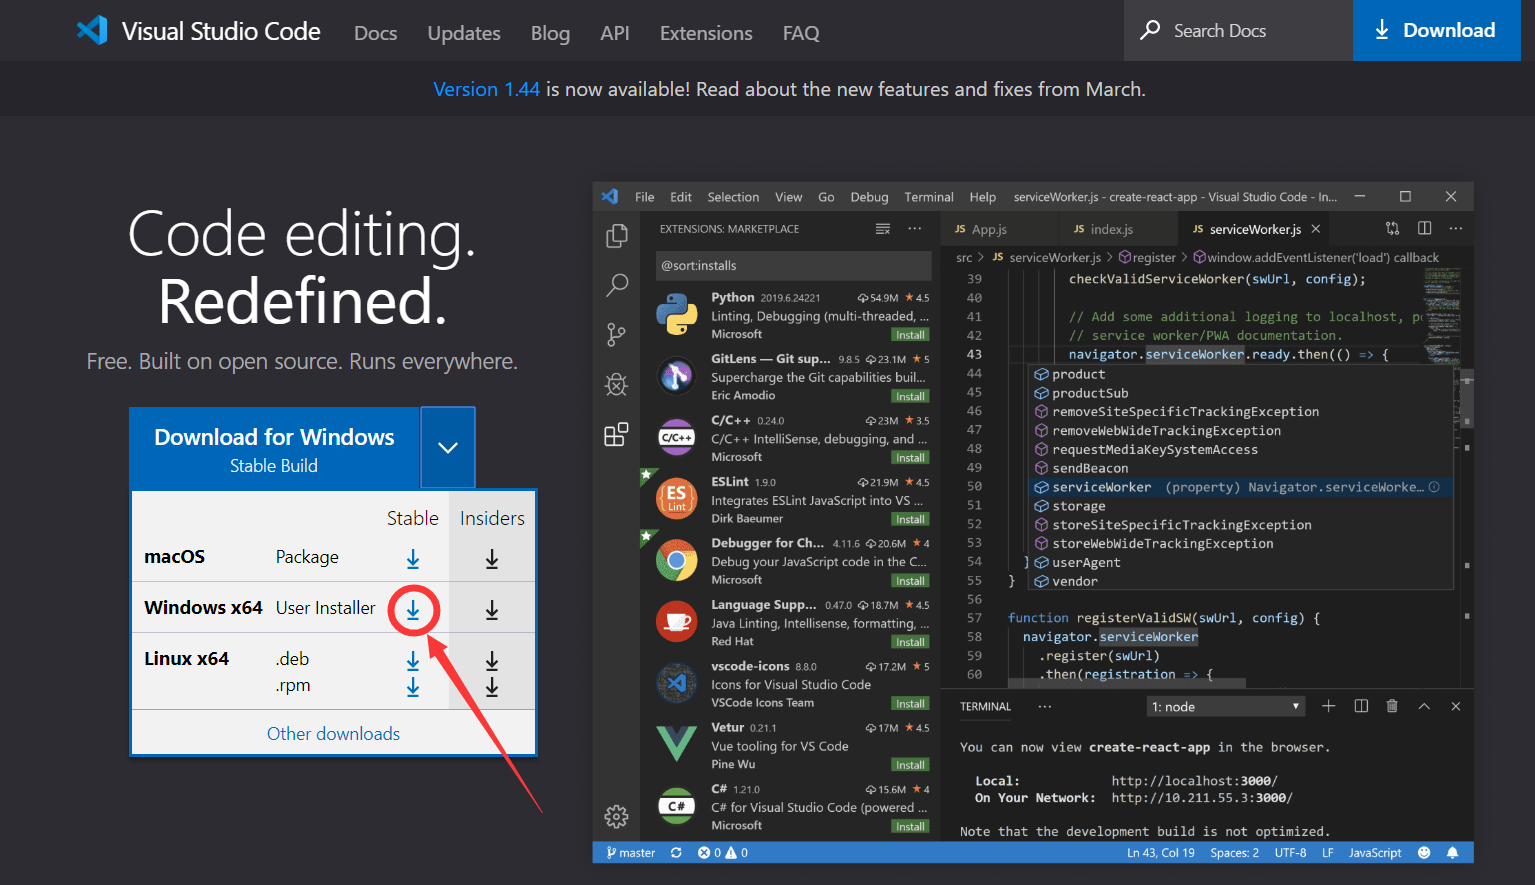Open Debug icon in activity bar
The width and height of the screenshot is (1535, 885).
pyautogui.click(x=617, y=384)
